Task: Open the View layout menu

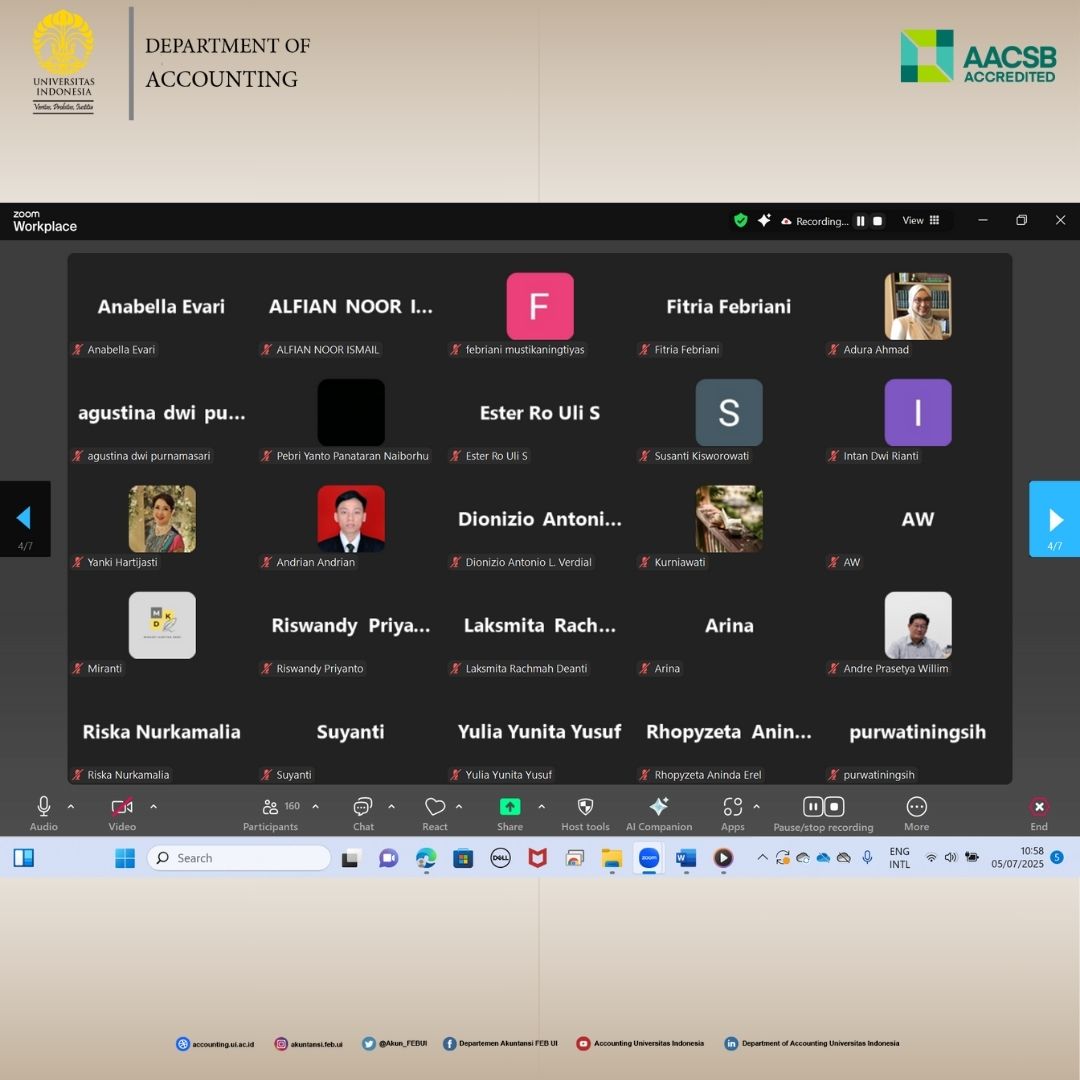Action: click(x=920, y=221)
